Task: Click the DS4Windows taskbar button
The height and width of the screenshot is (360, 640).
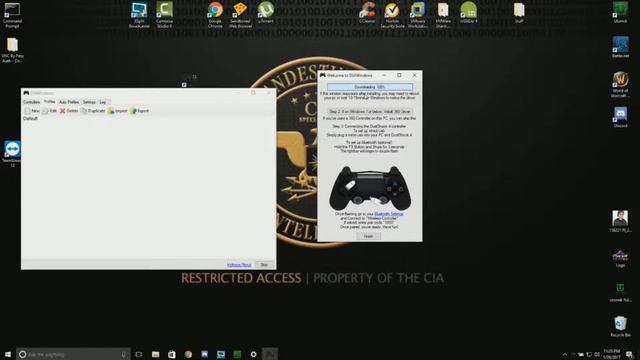Action: point(270,354)
